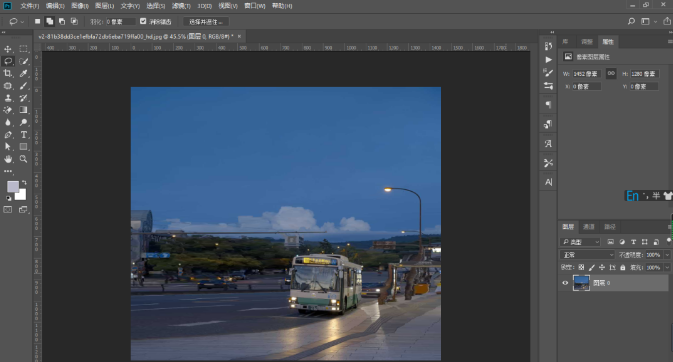The image size is (673, 362).
Task: Select the Rectangle shape tool
Action: pyautogui.click(x=24, y=147)
